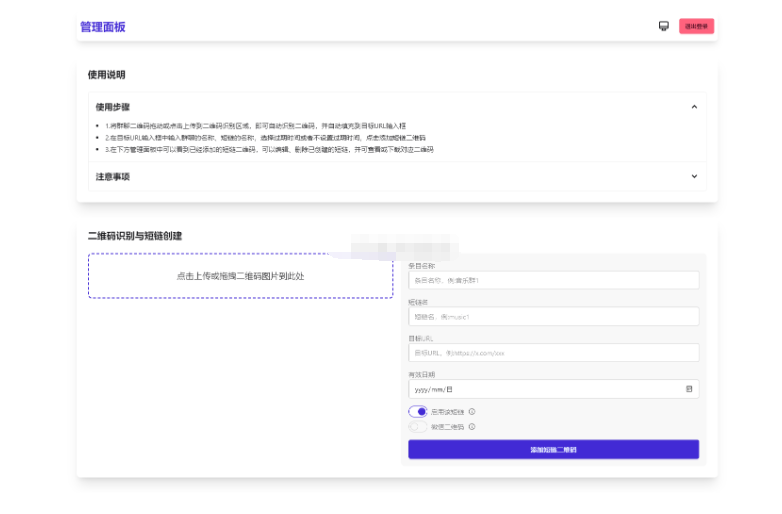
Task: Click the 管理面板 header title
Action: coord(103,27)
